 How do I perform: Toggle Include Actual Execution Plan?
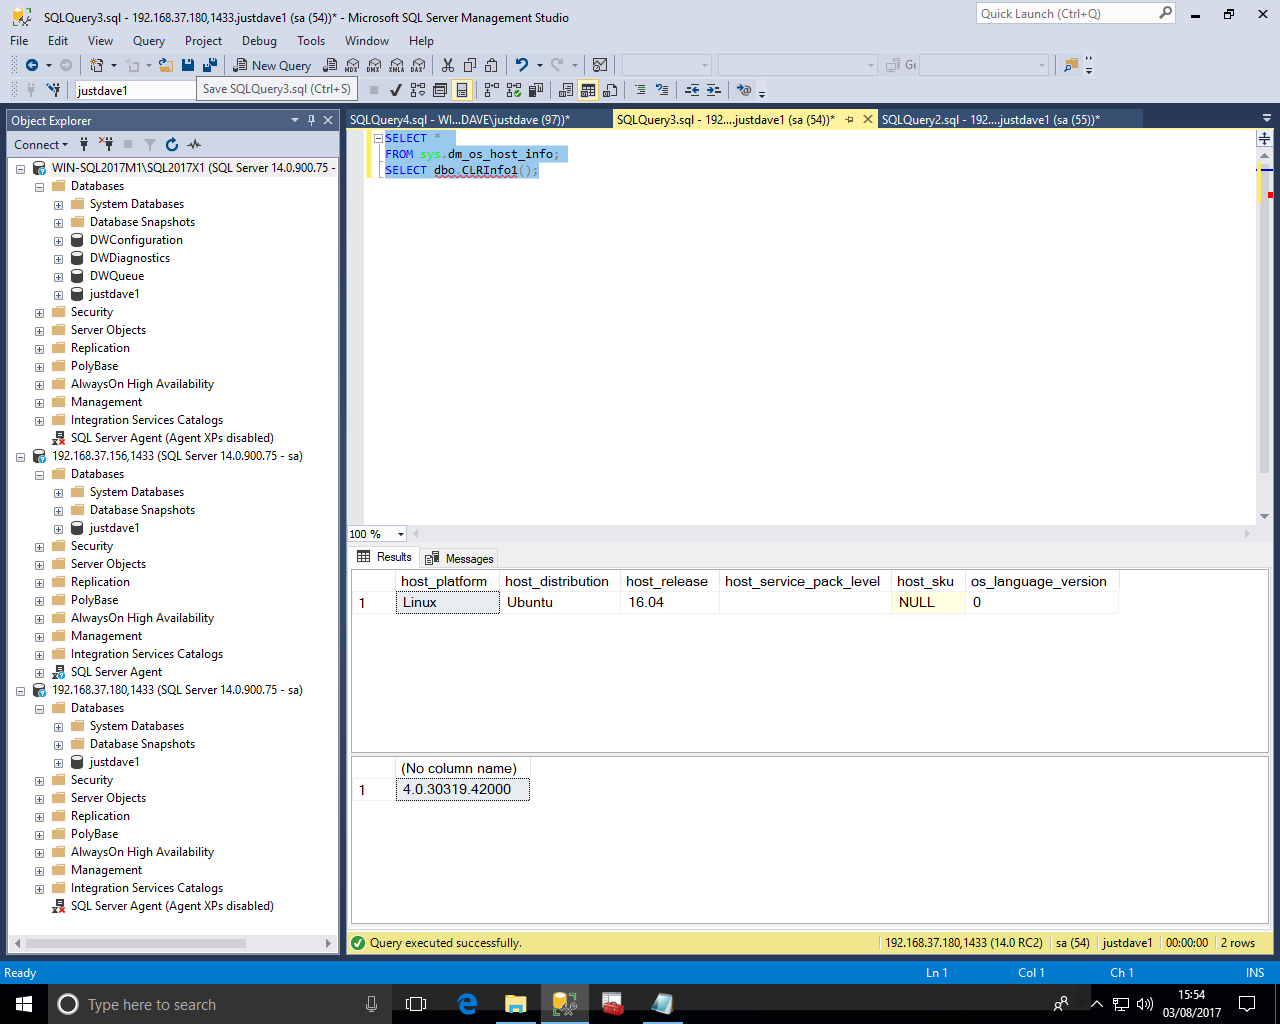[492, 90]
